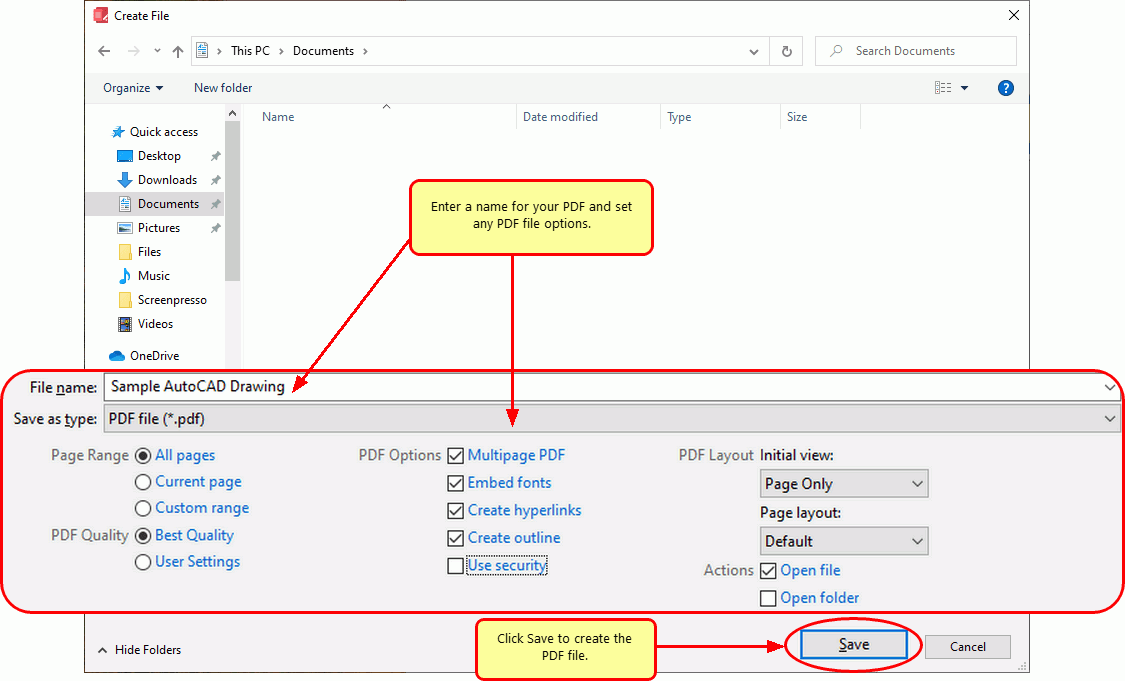Image resolution: width=1125 pixels, height=681 pixels.
Task: Cancel the file creation dialog
Action: 967,647
